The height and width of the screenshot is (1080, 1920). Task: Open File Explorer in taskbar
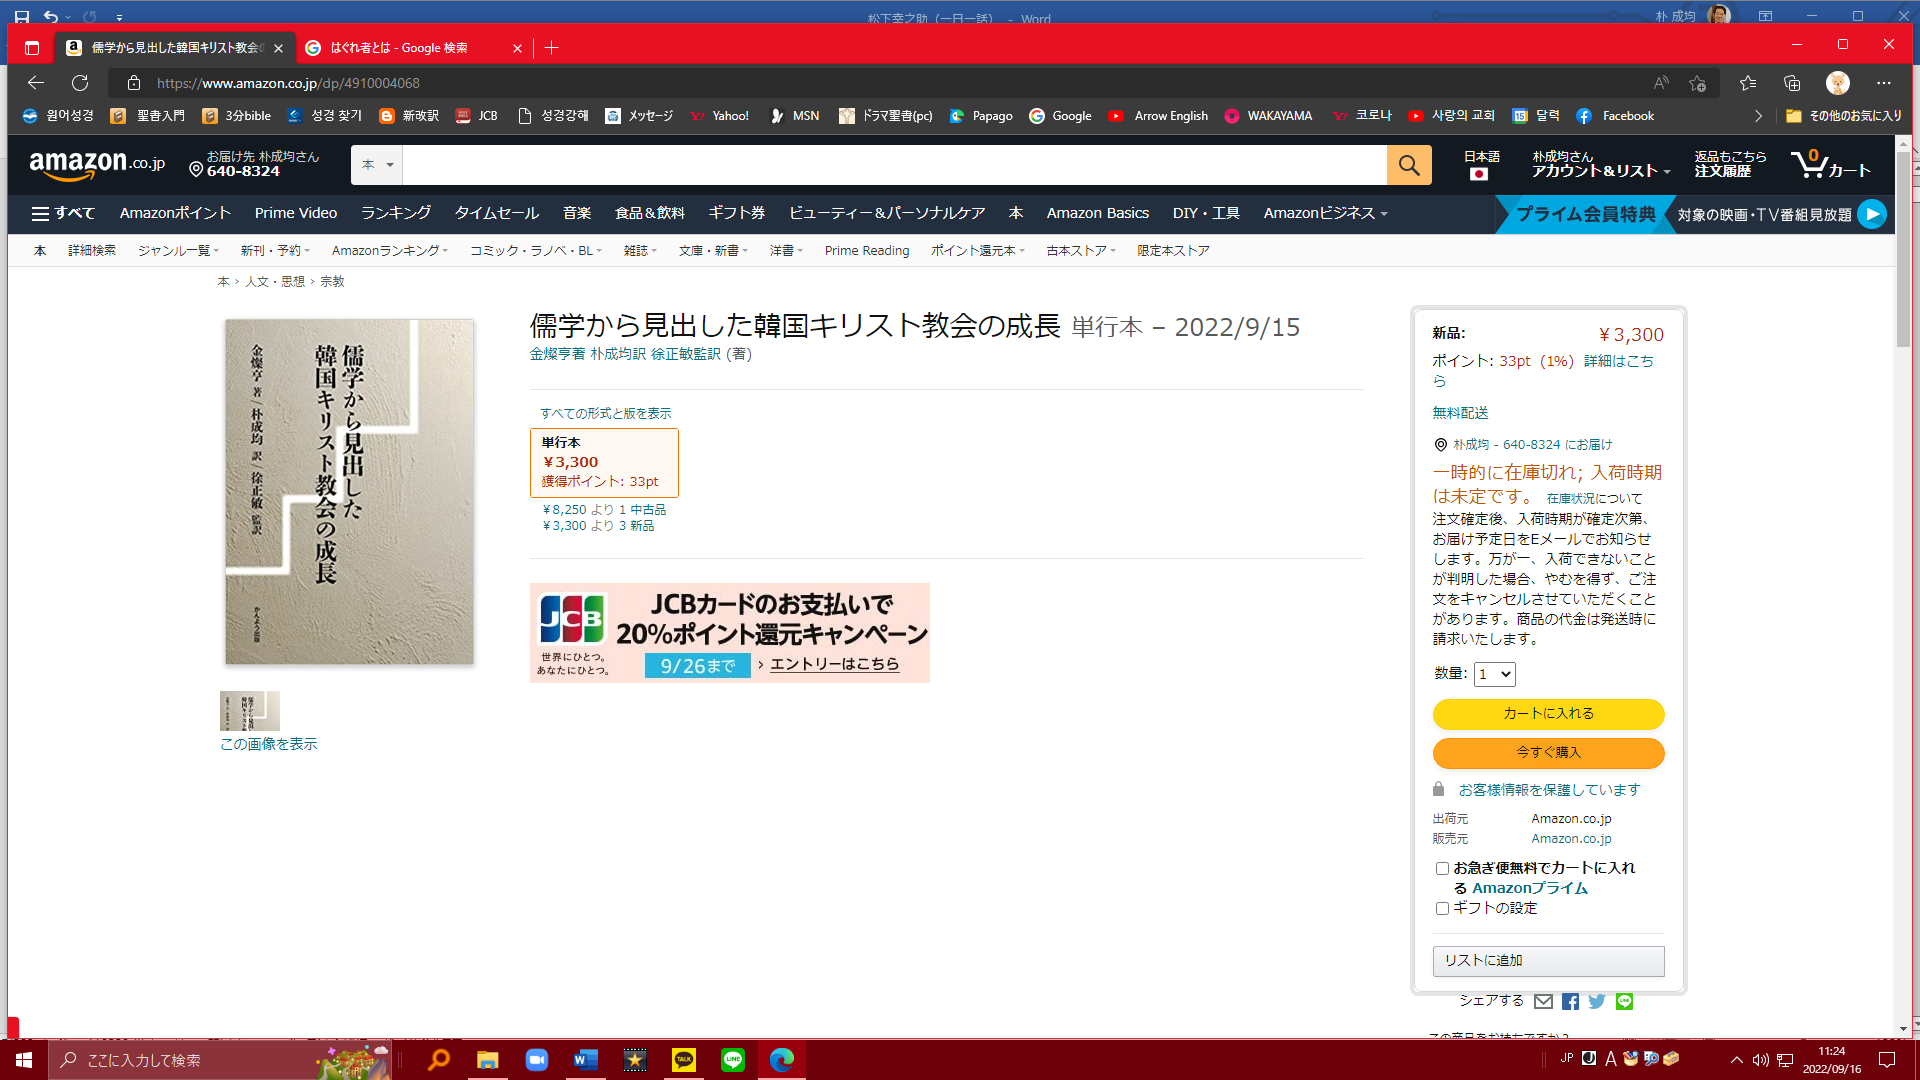click(488, 1060)
